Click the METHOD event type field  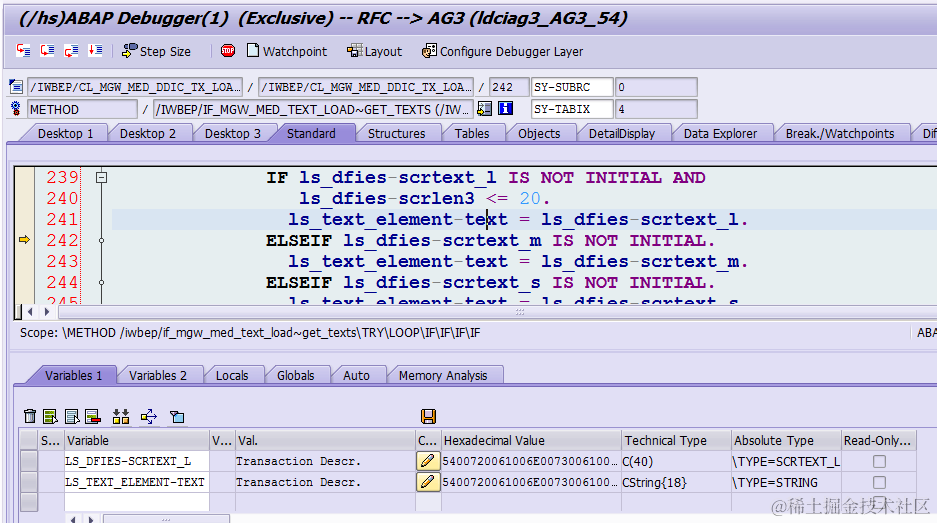pyautogui.click(x=82, y=109)
